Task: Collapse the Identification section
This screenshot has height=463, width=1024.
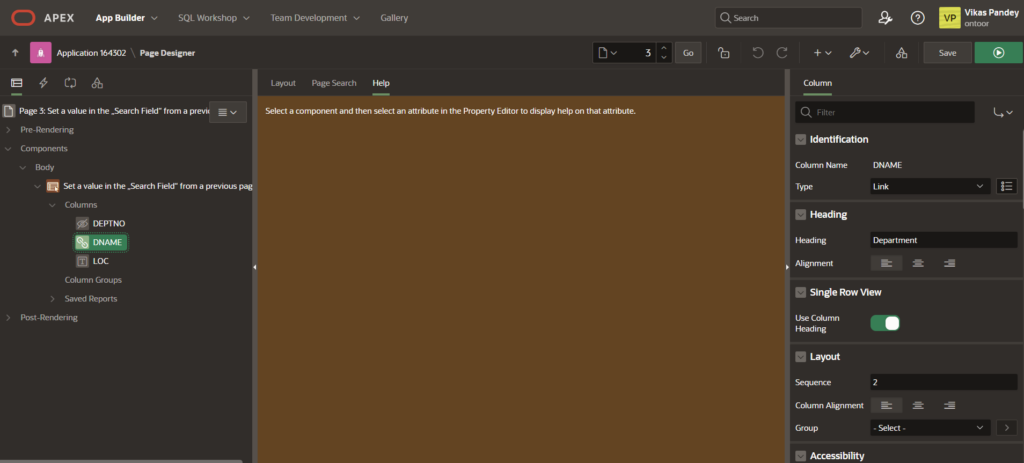Action: (x=800, y=139)
